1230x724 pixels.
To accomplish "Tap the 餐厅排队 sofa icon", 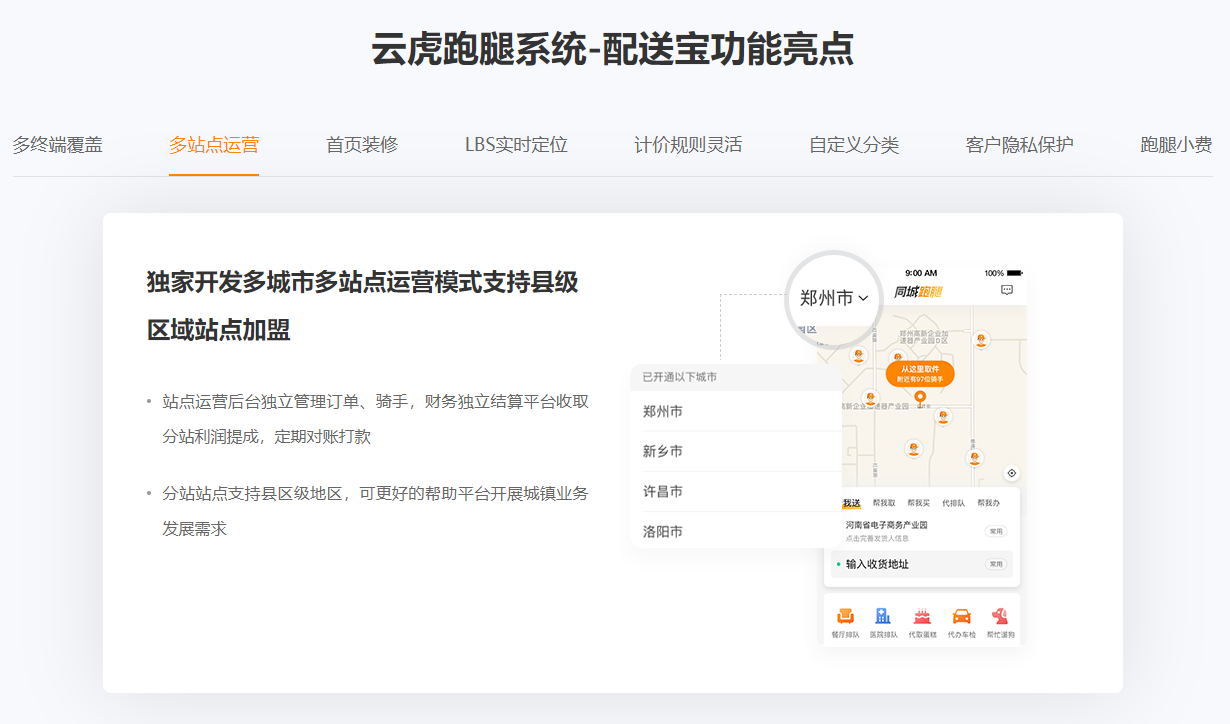I will coord(845,617).
